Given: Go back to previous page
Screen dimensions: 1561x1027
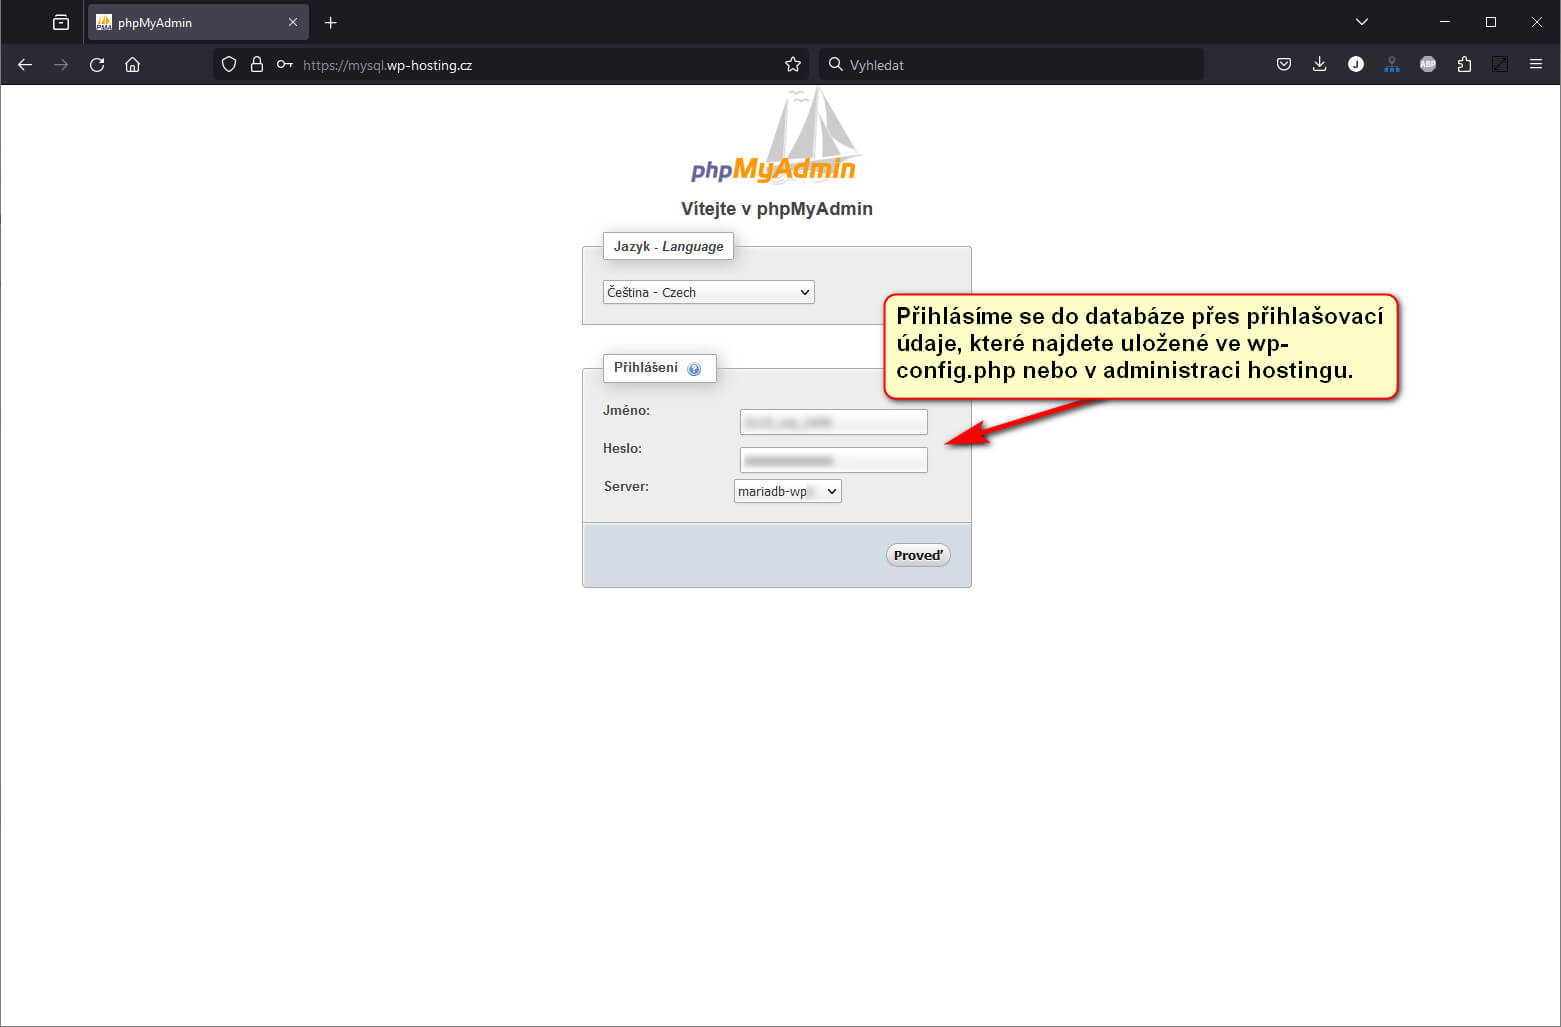Looking at the screenshot, I should click(25, 65).
